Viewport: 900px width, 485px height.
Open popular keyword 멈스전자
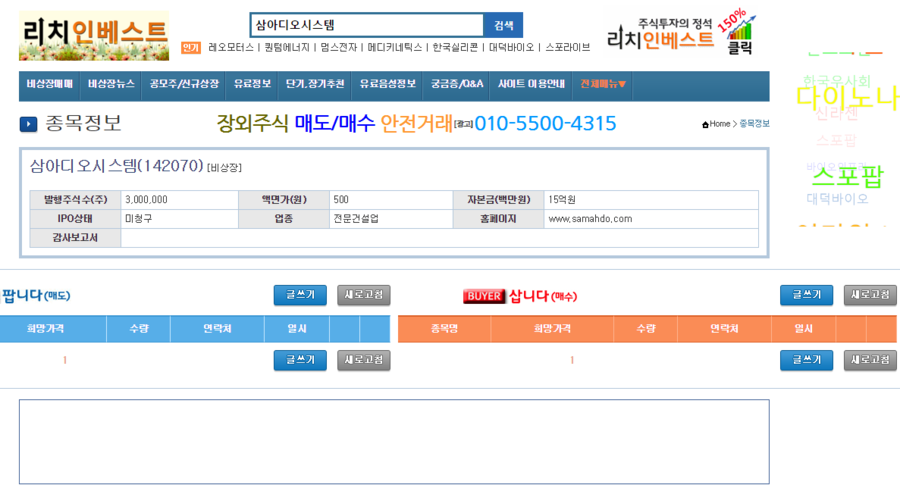(x=339, y=48)
